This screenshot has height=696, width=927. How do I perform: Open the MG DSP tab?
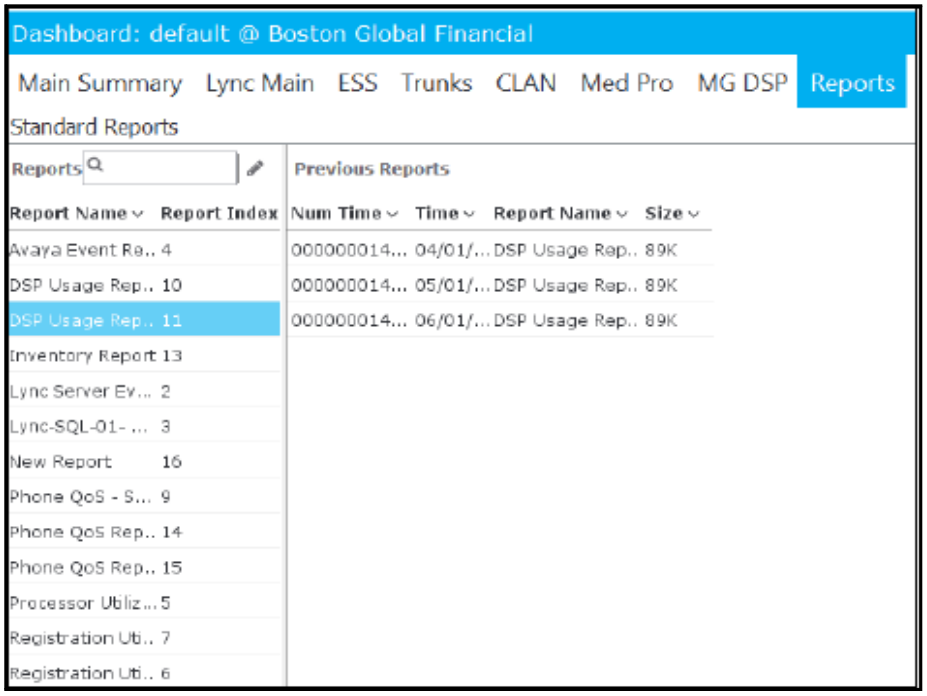(x=742, y=83)
